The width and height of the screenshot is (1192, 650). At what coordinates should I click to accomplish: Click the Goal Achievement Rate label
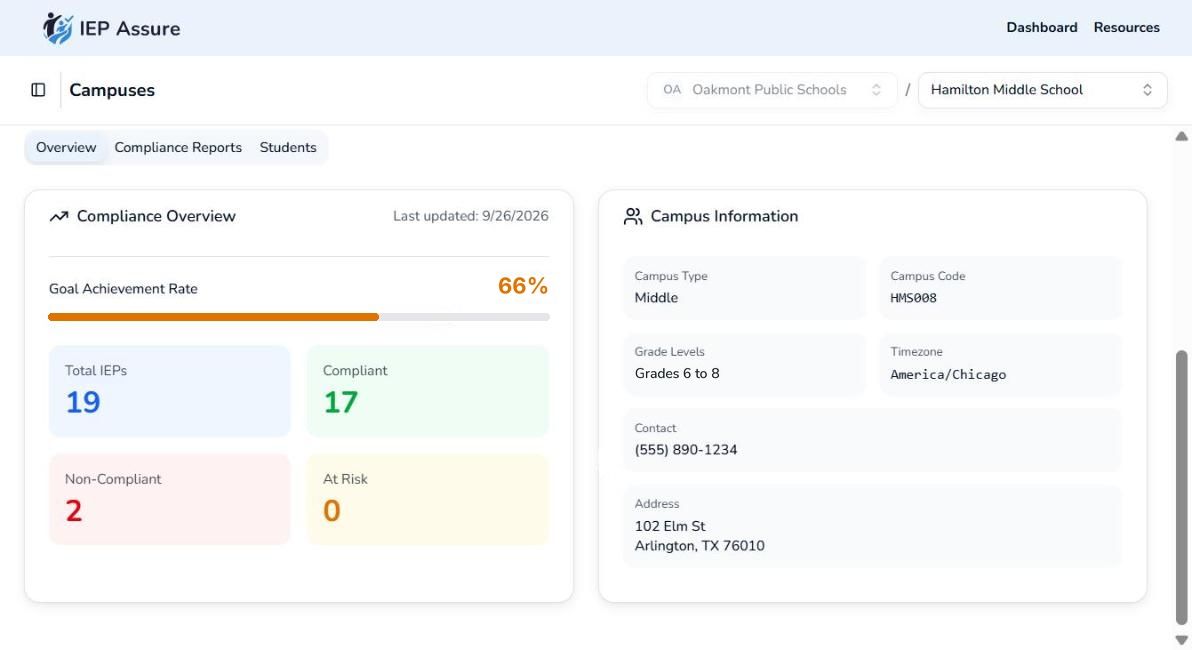[123, 289]
